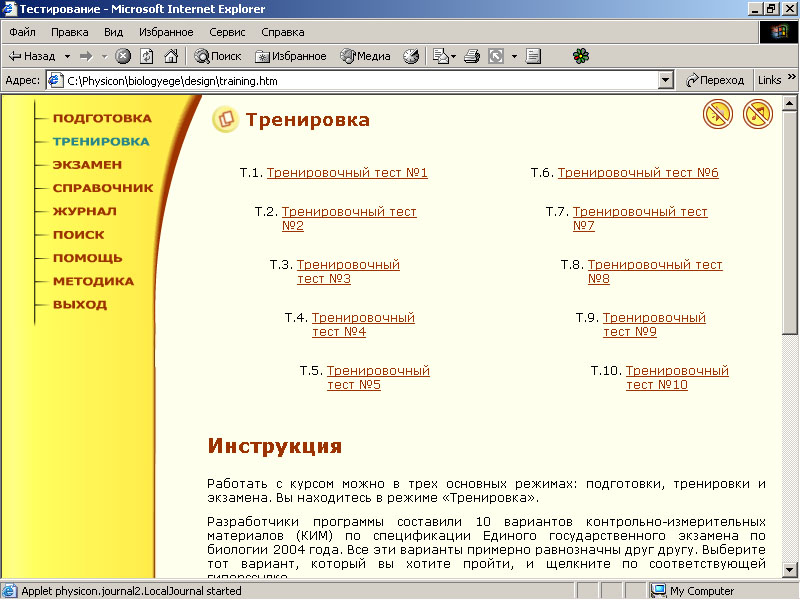Open Медиа panel from toolbar
The image size is (800, 600).
tap(365, 56)
